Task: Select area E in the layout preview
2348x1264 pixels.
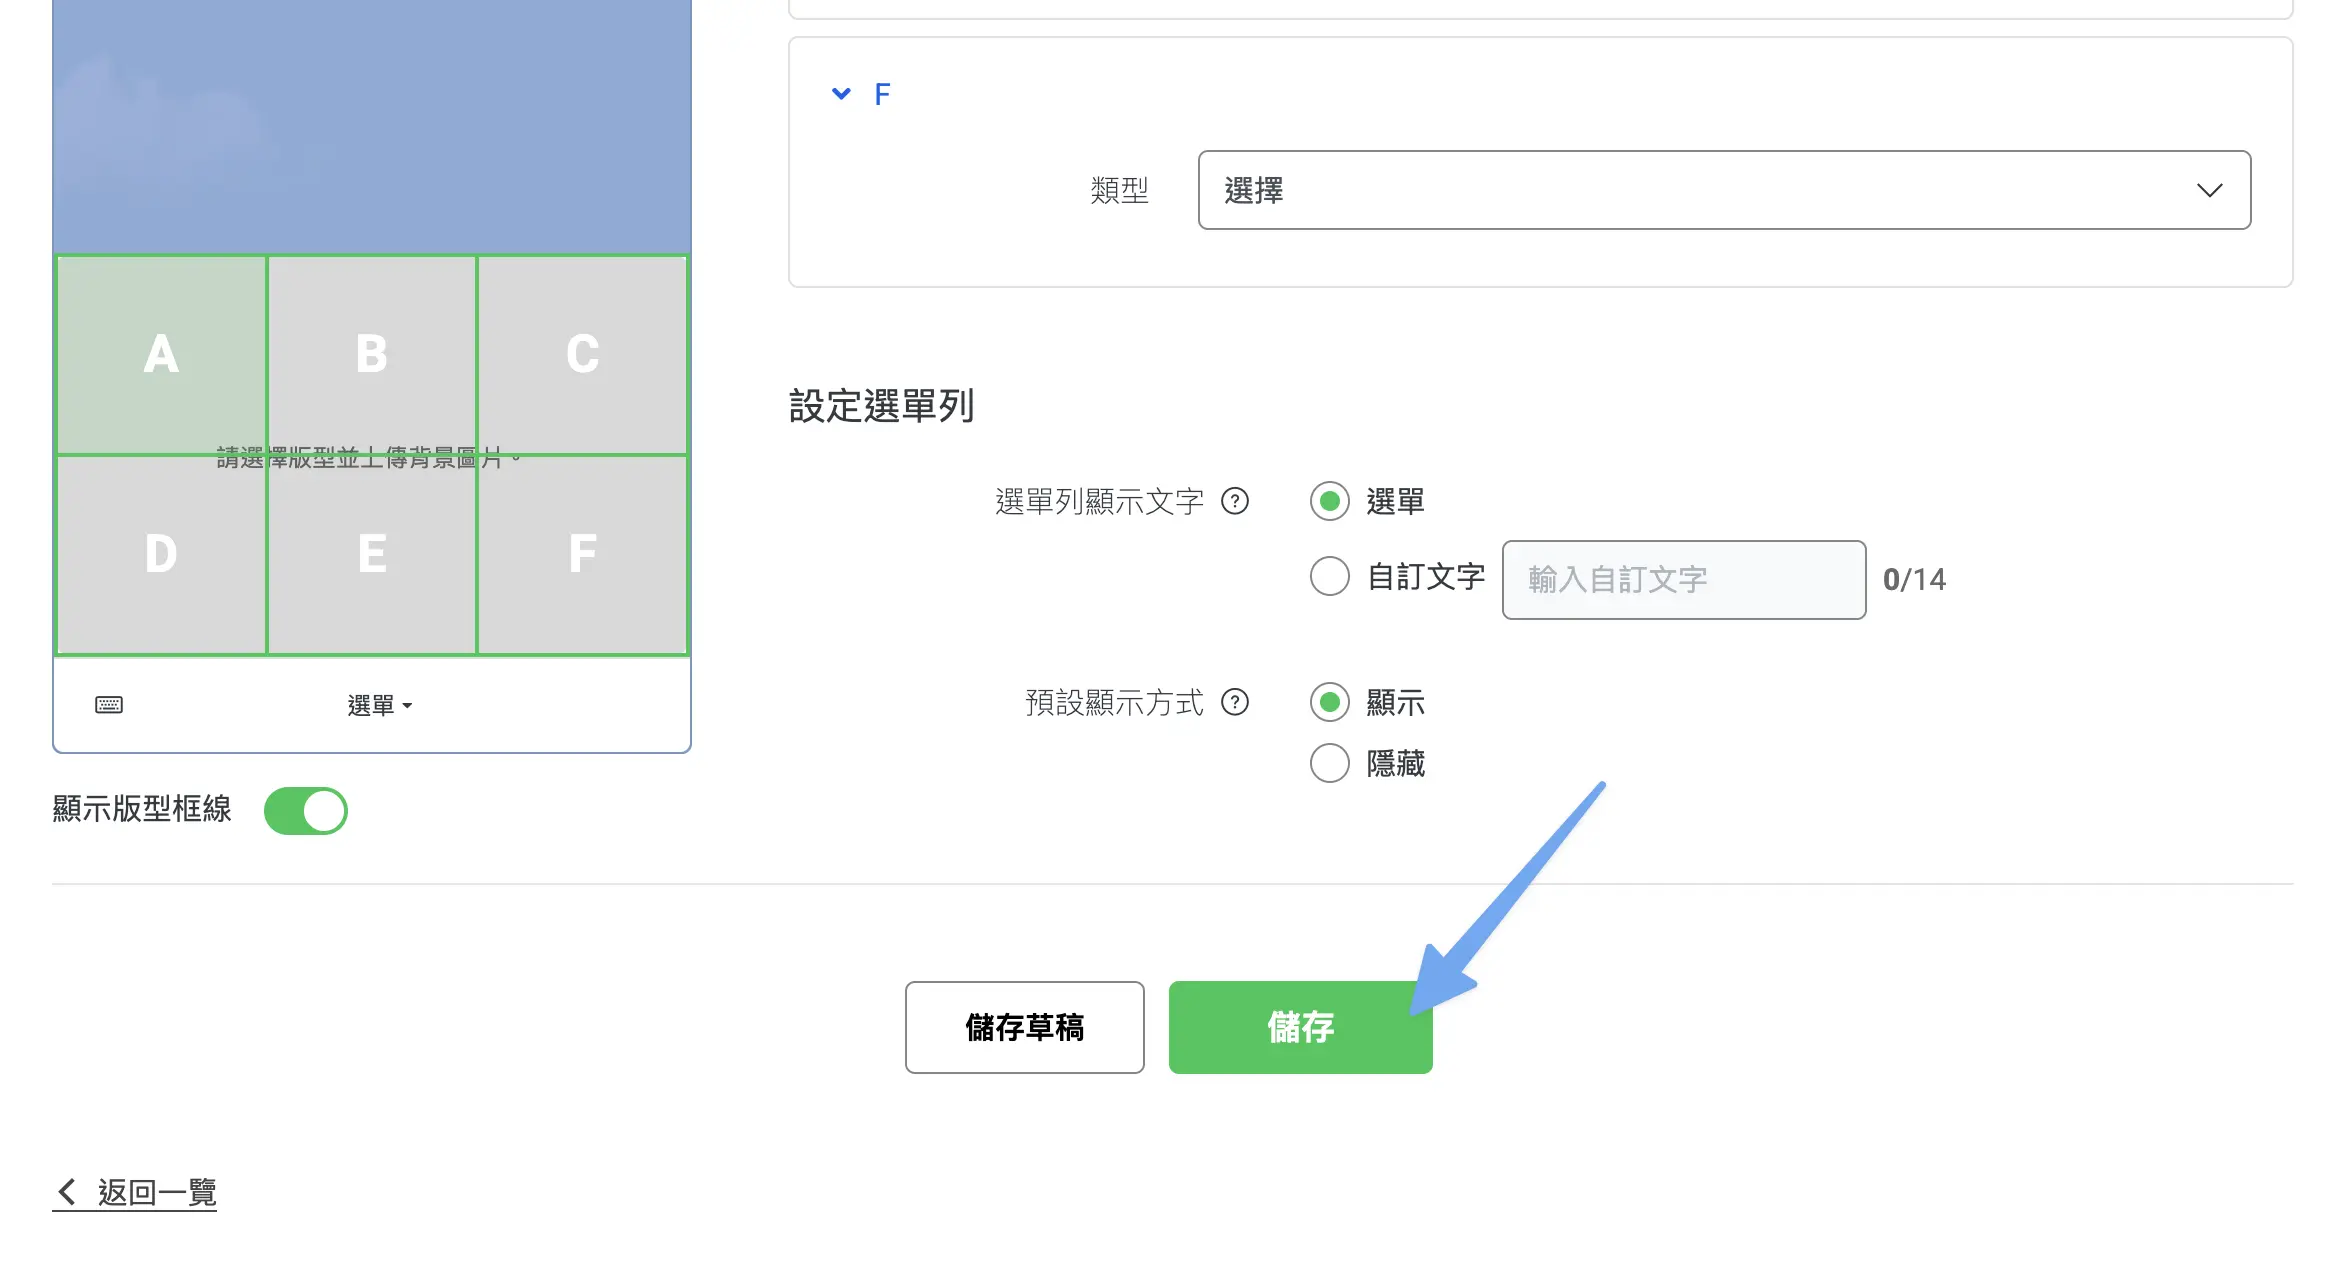Action: click(372, 555)
